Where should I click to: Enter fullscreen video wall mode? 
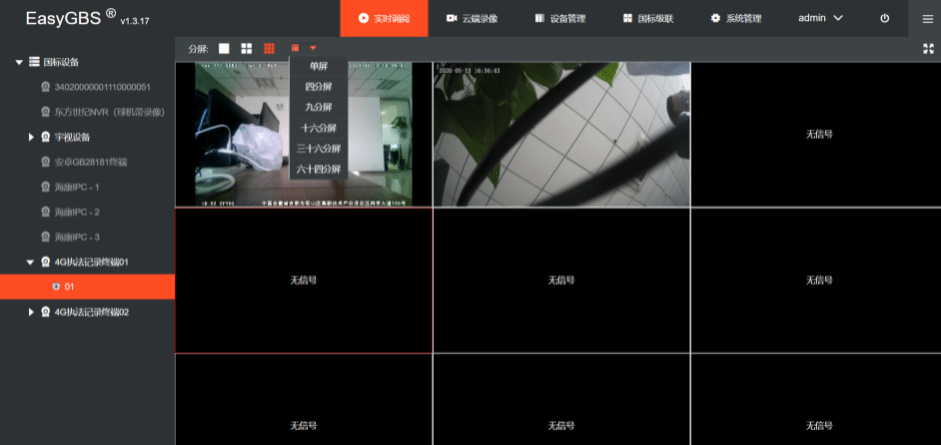(x=928, y=49)
